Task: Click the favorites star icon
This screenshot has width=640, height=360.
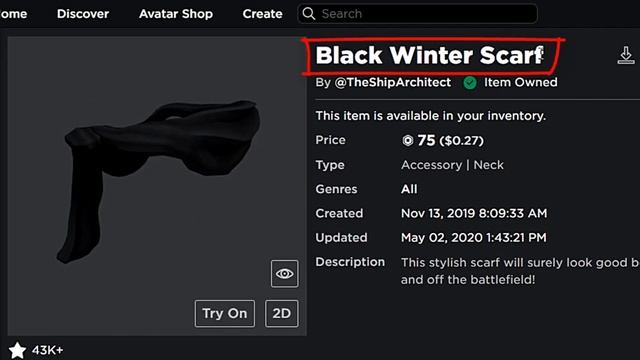Action: tap(17, 350)
